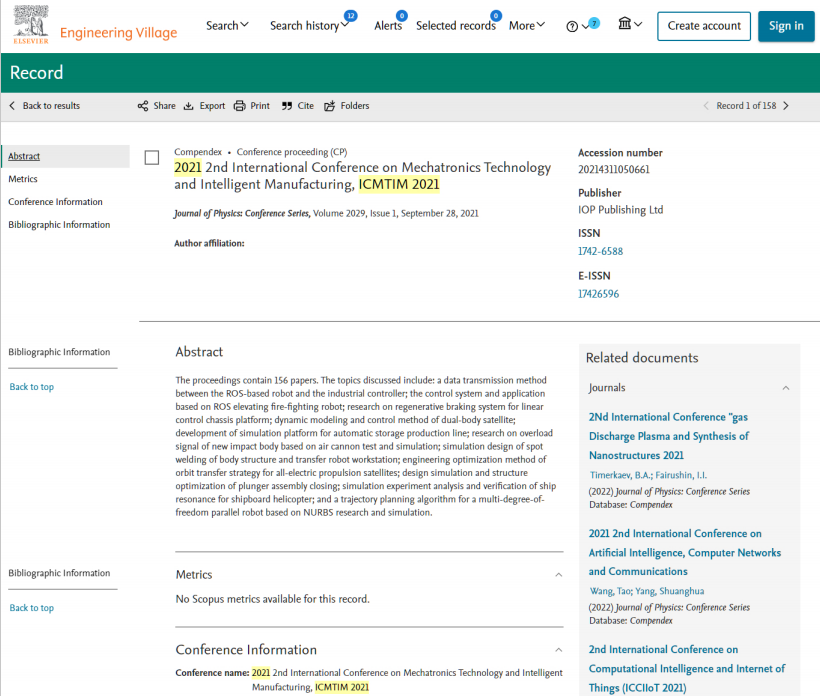
Task: Click the Cite quotation icon
Action: pyautogui.click(x=287, y=106)
